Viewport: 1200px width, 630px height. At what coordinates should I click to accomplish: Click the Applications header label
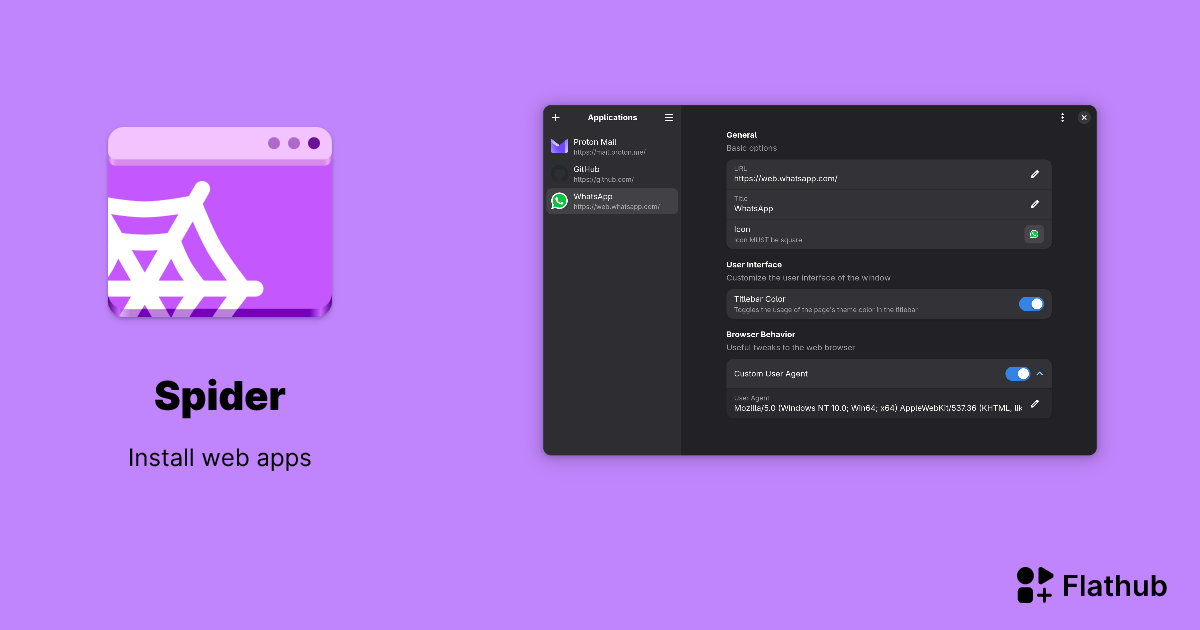612,117
